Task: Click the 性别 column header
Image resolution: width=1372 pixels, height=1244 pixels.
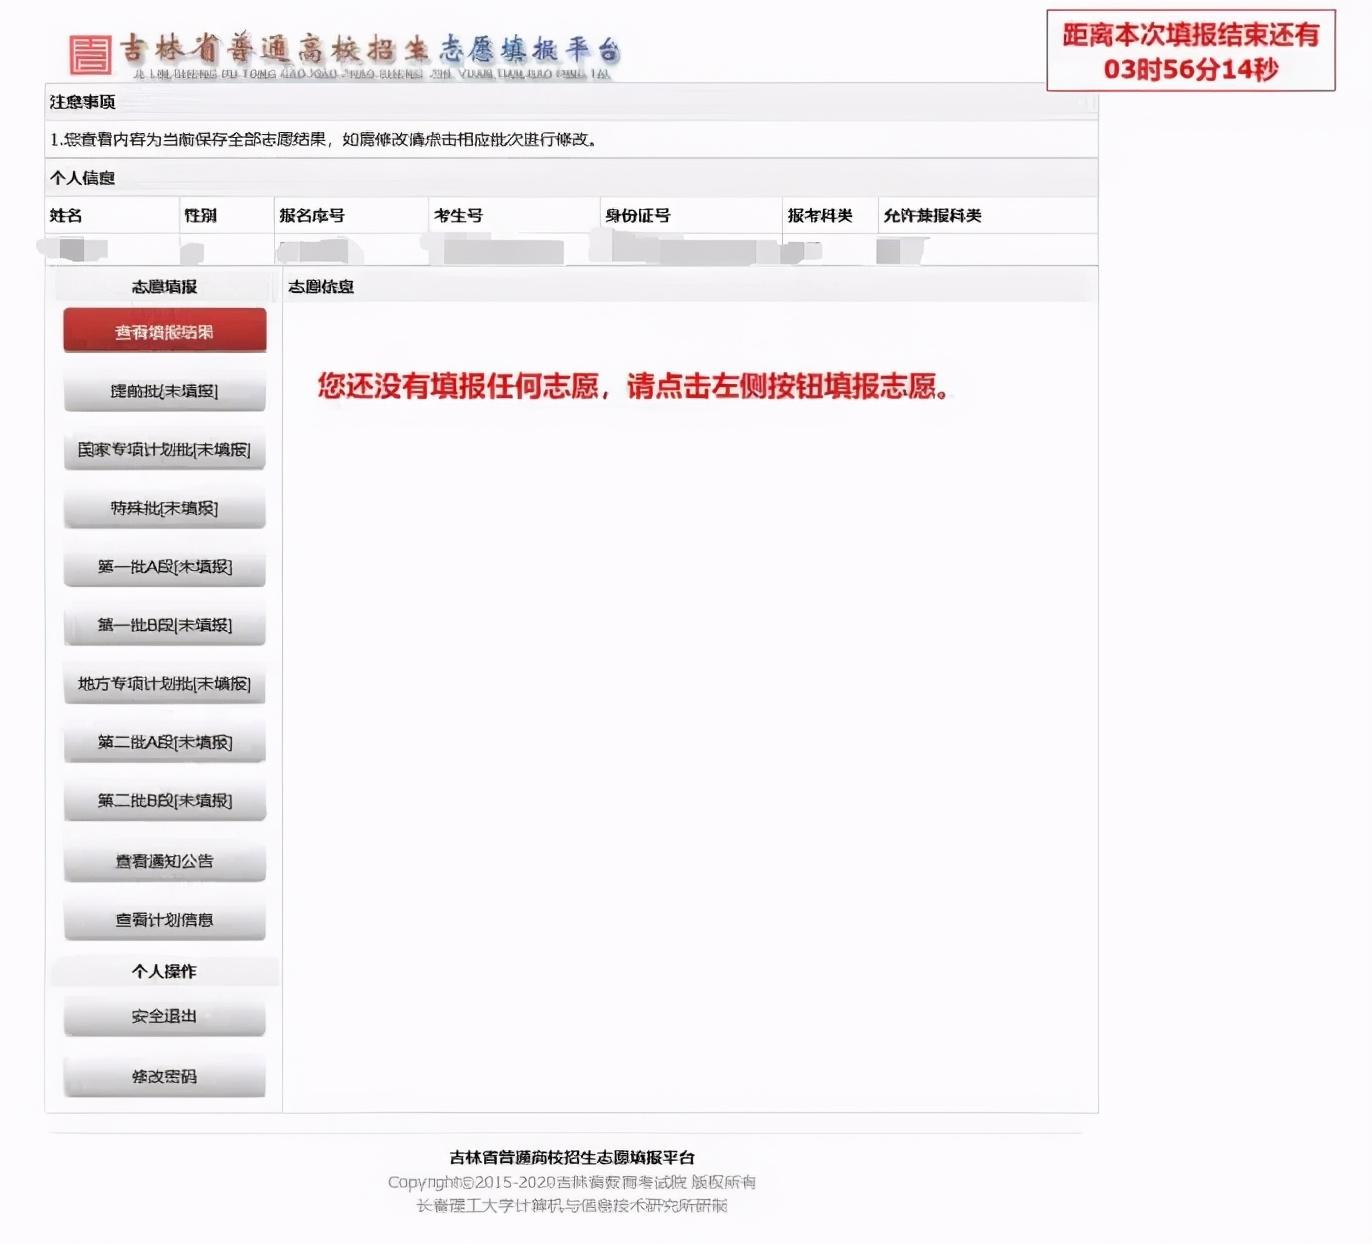Action: pos(200,215)
